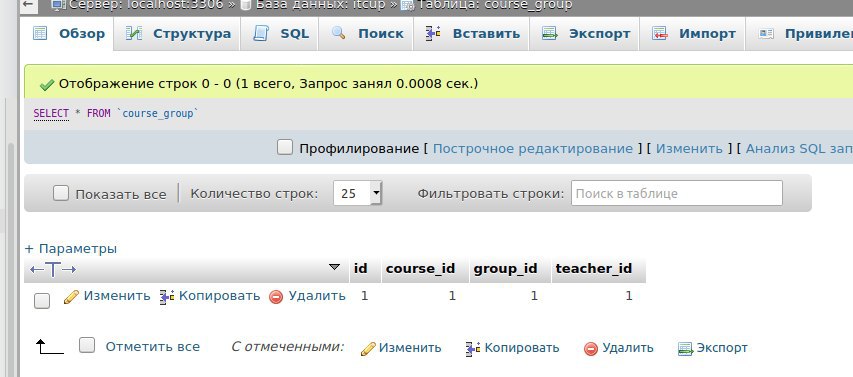The height and width of the screenshot is (377, 853).
Task: Click the Вставить tab insert icon
Action: click(433, 33)
